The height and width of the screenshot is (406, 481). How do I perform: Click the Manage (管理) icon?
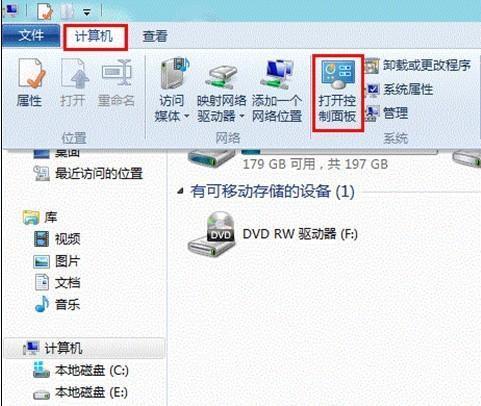click(372, 113)
